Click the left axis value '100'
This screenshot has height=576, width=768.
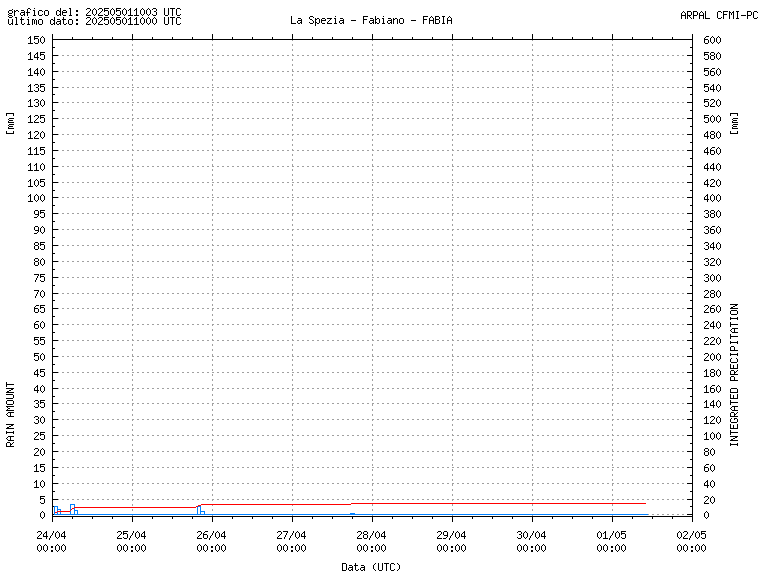(x=36, y=198)
